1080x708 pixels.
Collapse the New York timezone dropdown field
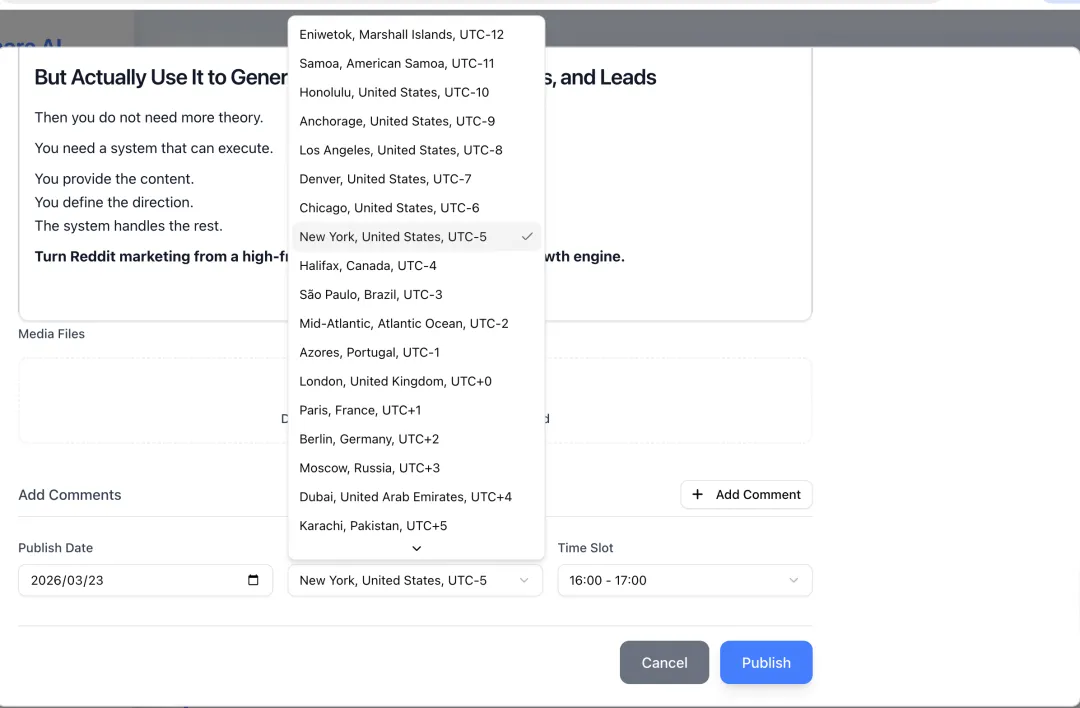tap(415, 581)
